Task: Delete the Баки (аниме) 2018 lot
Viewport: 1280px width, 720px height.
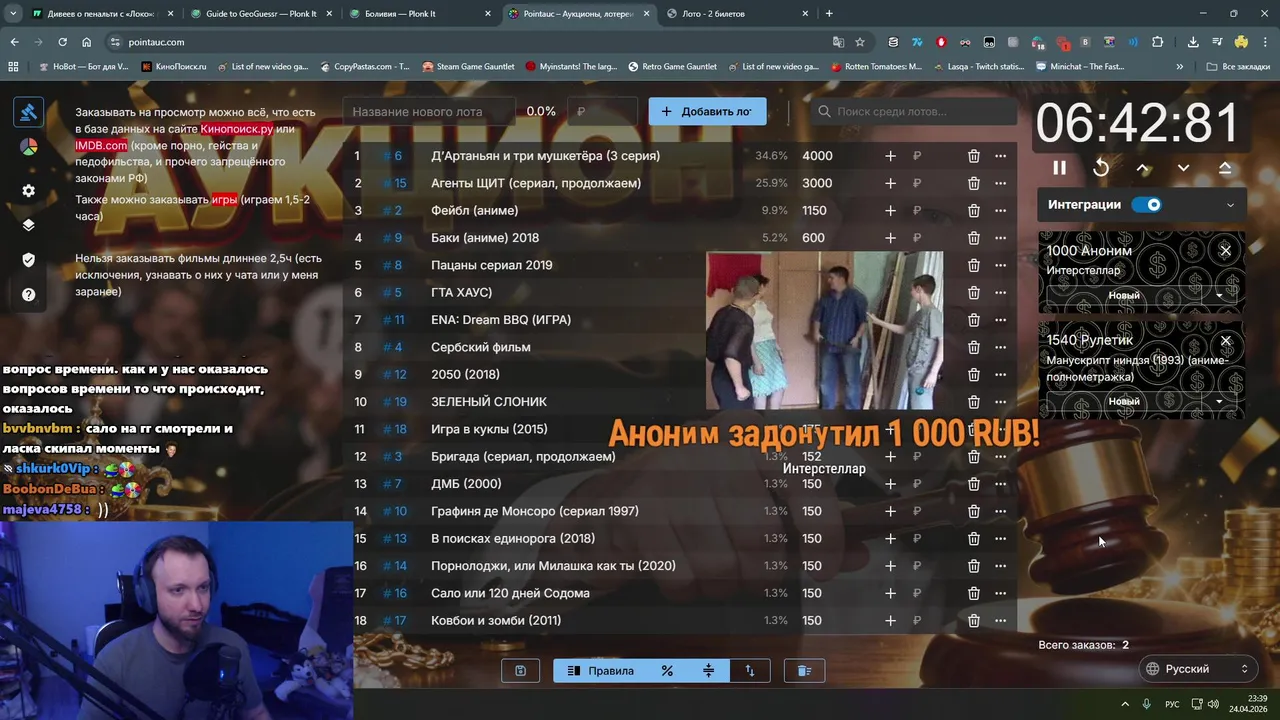Action: (x=973, y=238)
